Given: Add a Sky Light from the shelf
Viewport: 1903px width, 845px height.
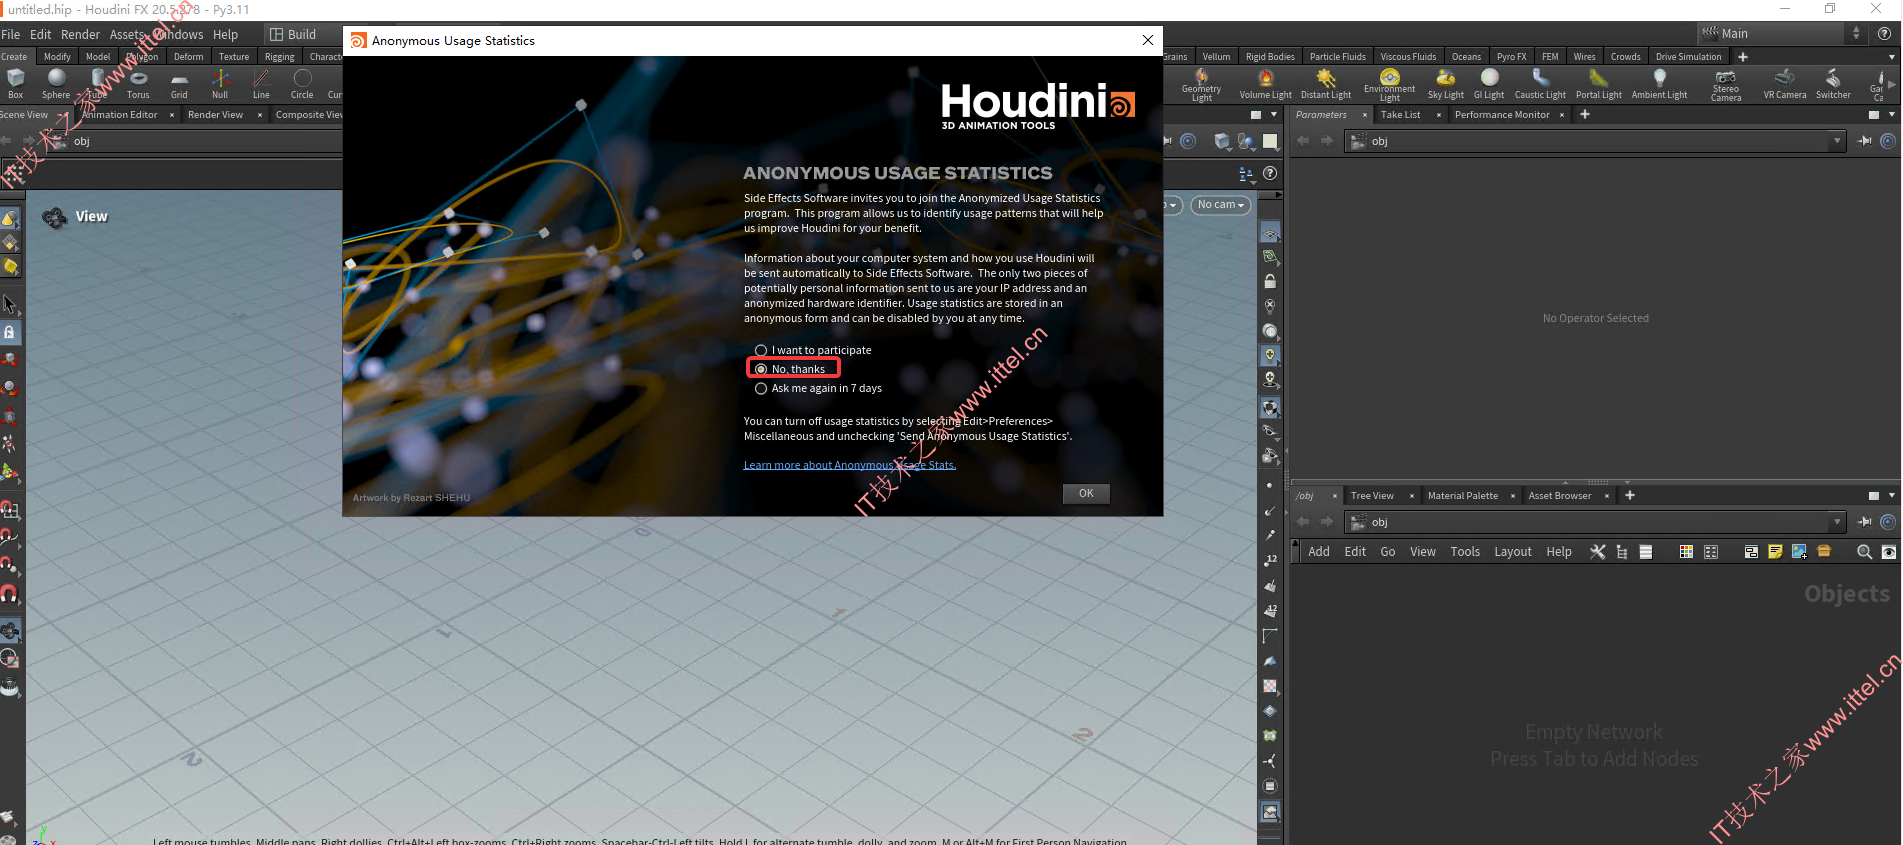Looking at the screenshot, I should pos(1445,84).
